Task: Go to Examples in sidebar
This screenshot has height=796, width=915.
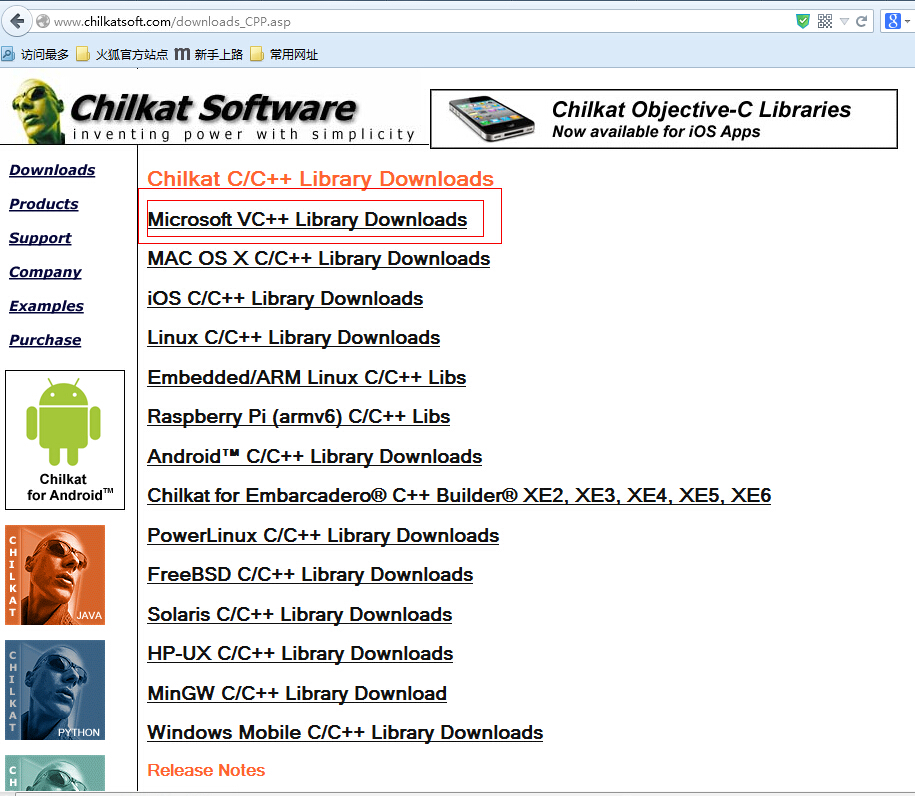Action: point(47,306)
